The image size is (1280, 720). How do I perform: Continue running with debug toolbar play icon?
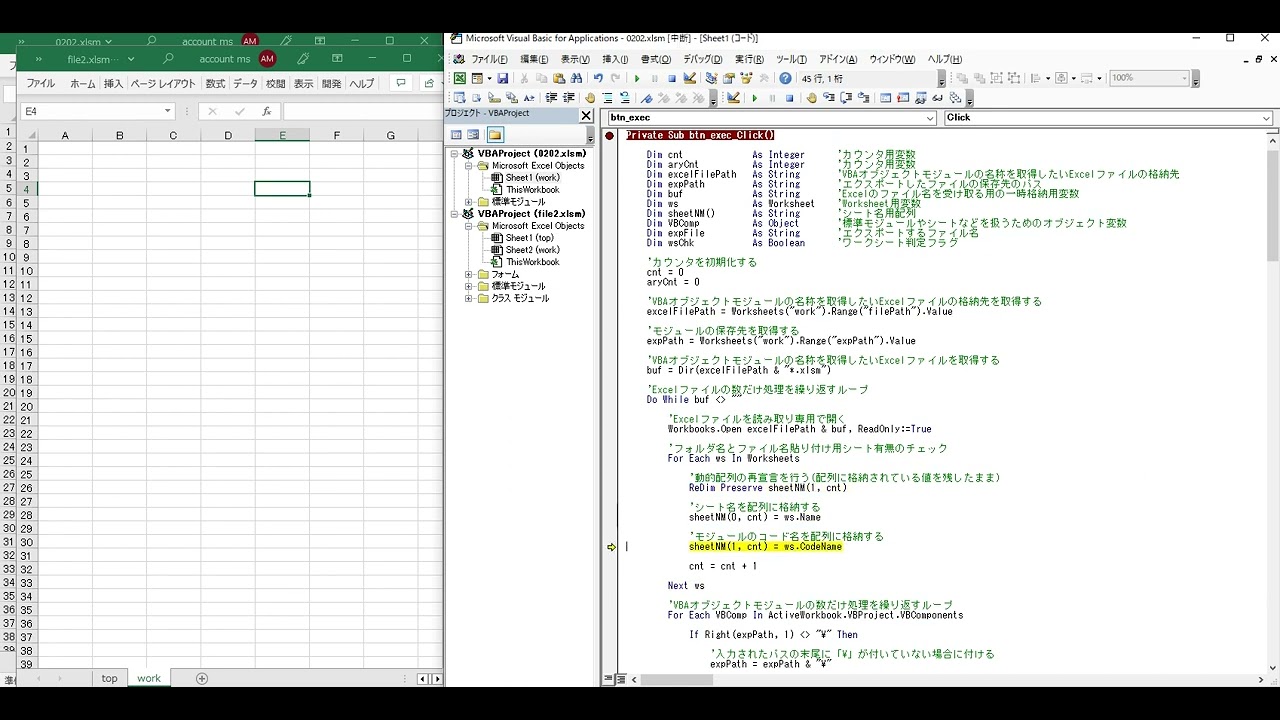click(x=754, y=98)
